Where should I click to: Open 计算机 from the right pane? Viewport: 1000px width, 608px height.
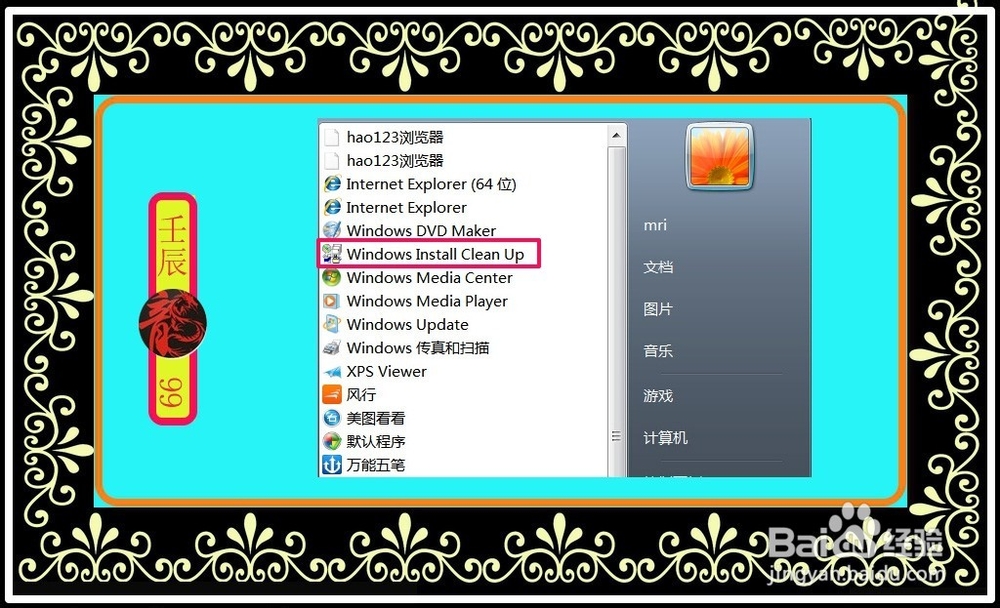click(665, 438)
